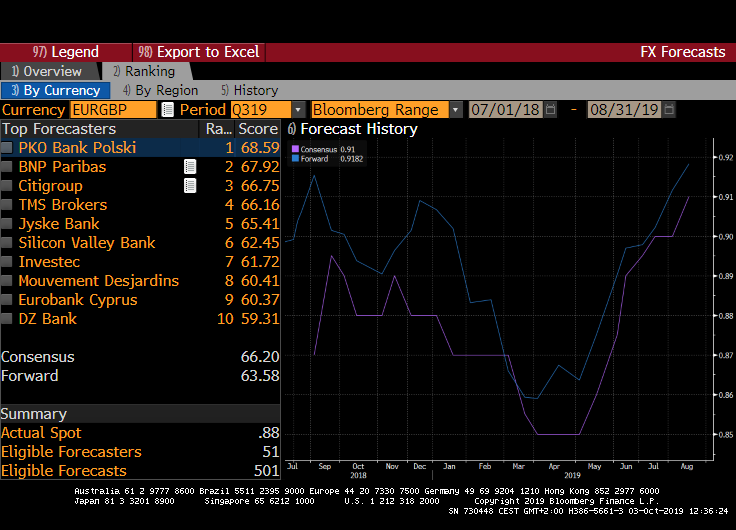Open calendar picker for end date 08/31/19
736x530 pixels.
(669, 110)
